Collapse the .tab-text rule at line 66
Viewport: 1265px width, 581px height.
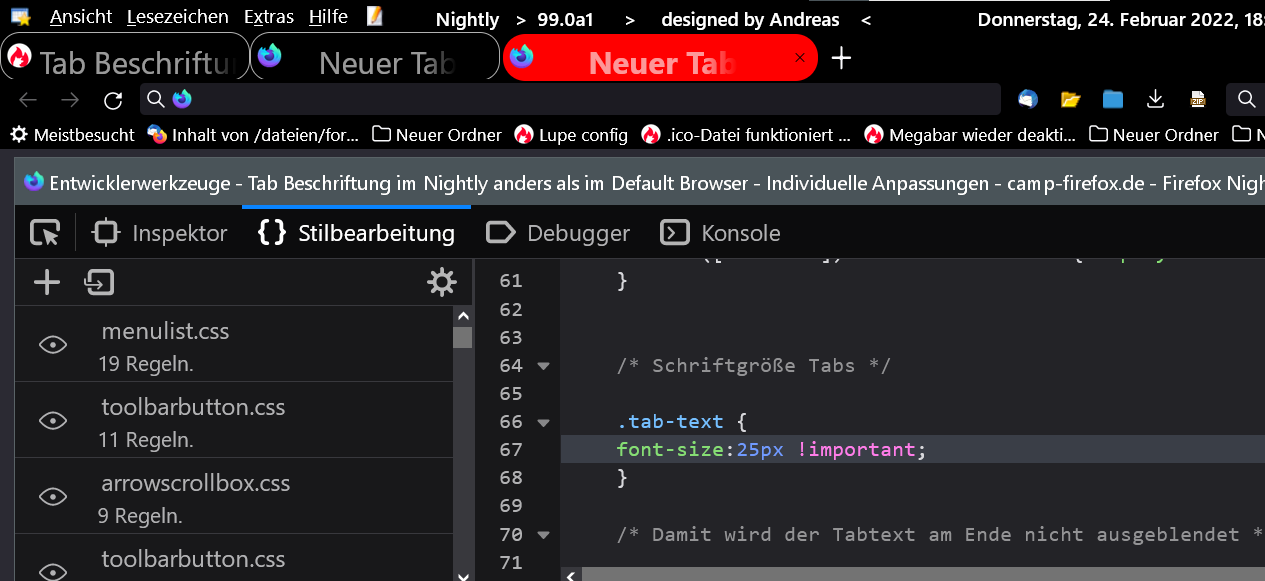(543, 422)
